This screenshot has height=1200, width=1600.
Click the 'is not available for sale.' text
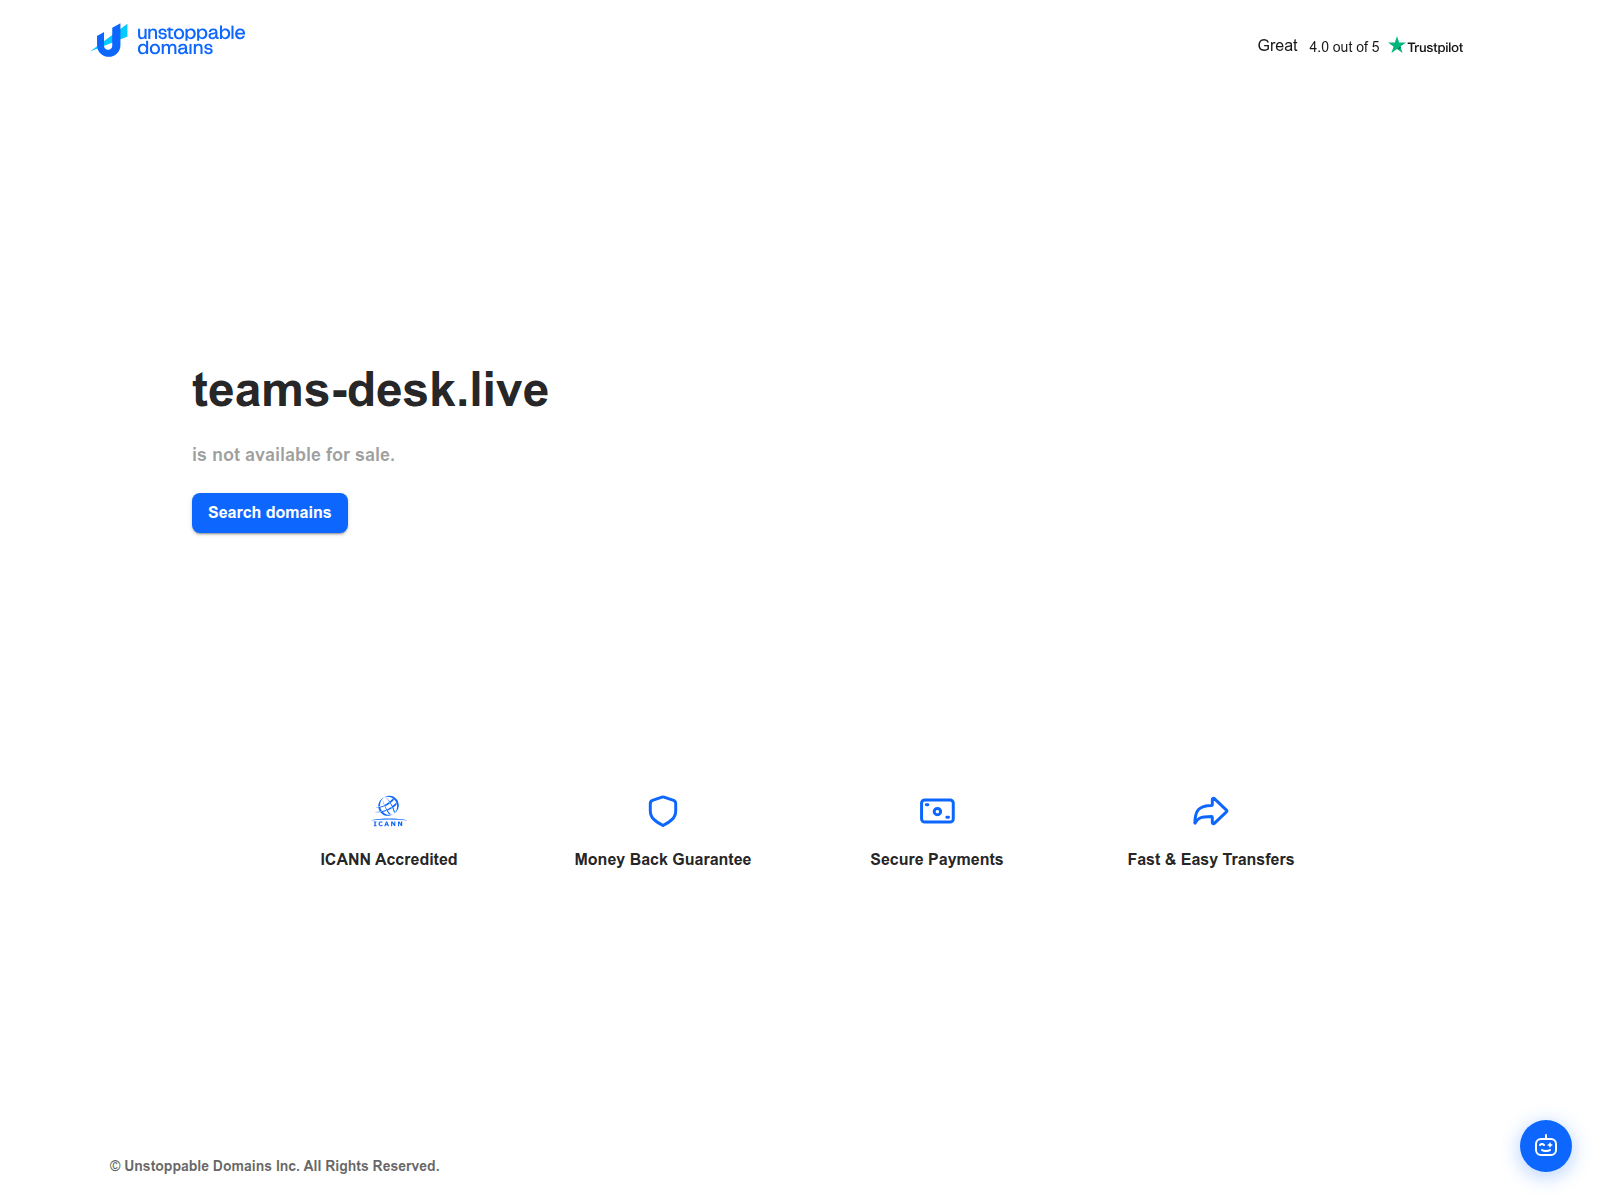pyautogui.click(x=293, y=455)
